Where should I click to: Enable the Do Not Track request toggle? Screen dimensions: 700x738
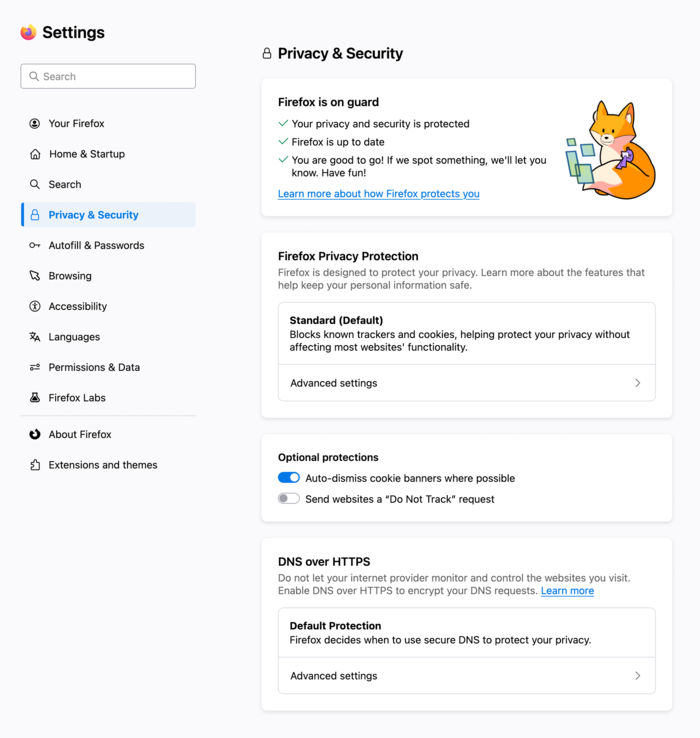[289, 499]
